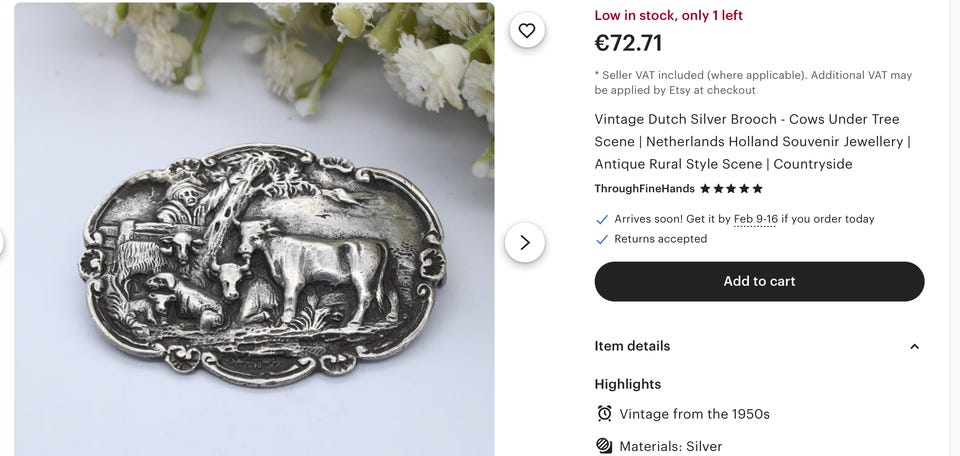
Task: Click the checkmark beside Returns accepted
Action: click(602, 240)
